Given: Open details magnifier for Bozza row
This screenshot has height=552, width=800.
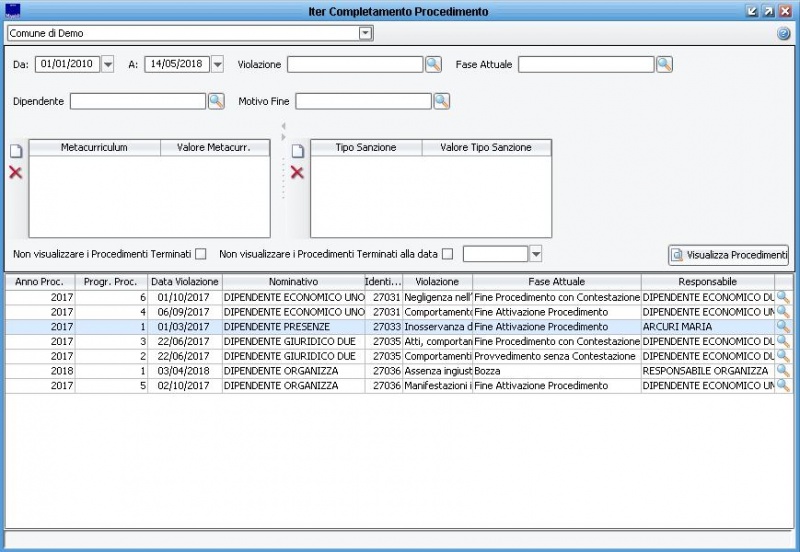Looking at the screenshot, I should tap(783, 371).
